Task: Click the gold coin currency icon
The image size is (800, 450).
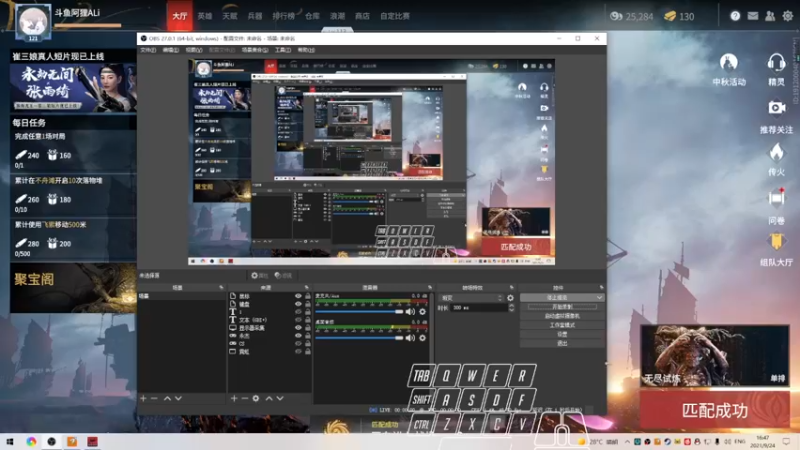Action: point(670,16)
